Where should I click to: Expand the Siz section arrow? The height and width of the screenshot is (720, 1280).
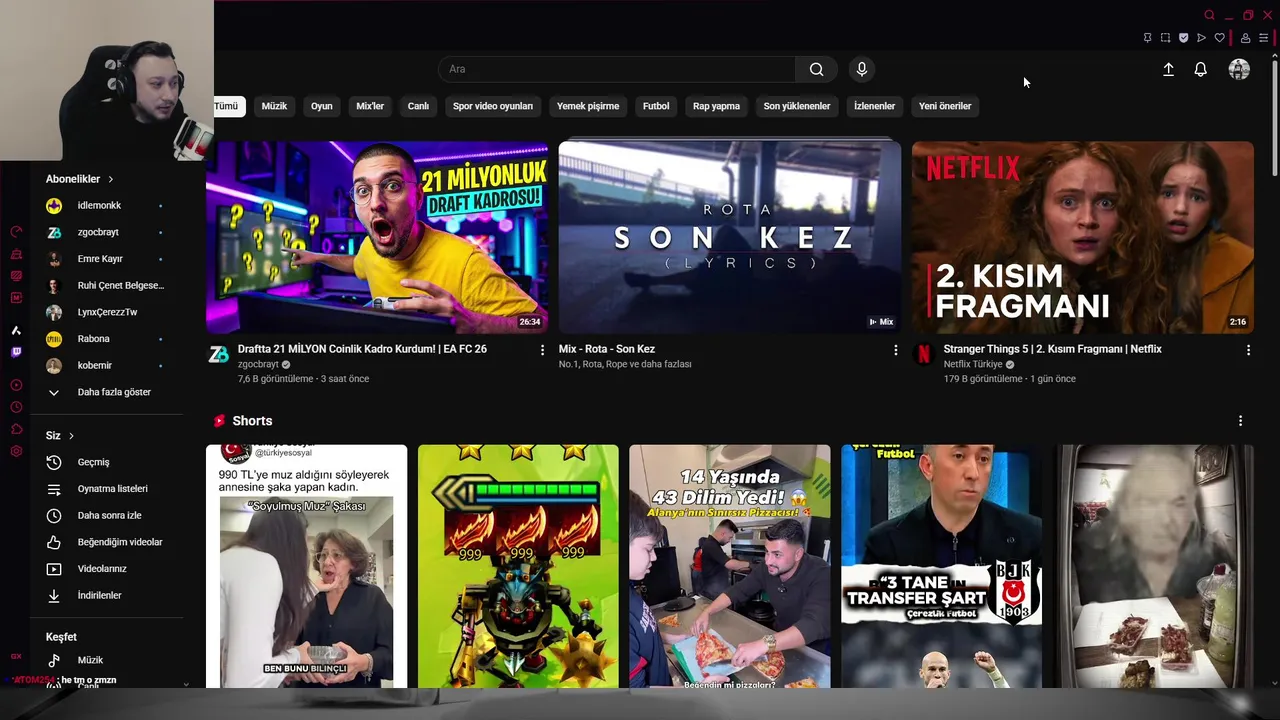coord(71,436)
